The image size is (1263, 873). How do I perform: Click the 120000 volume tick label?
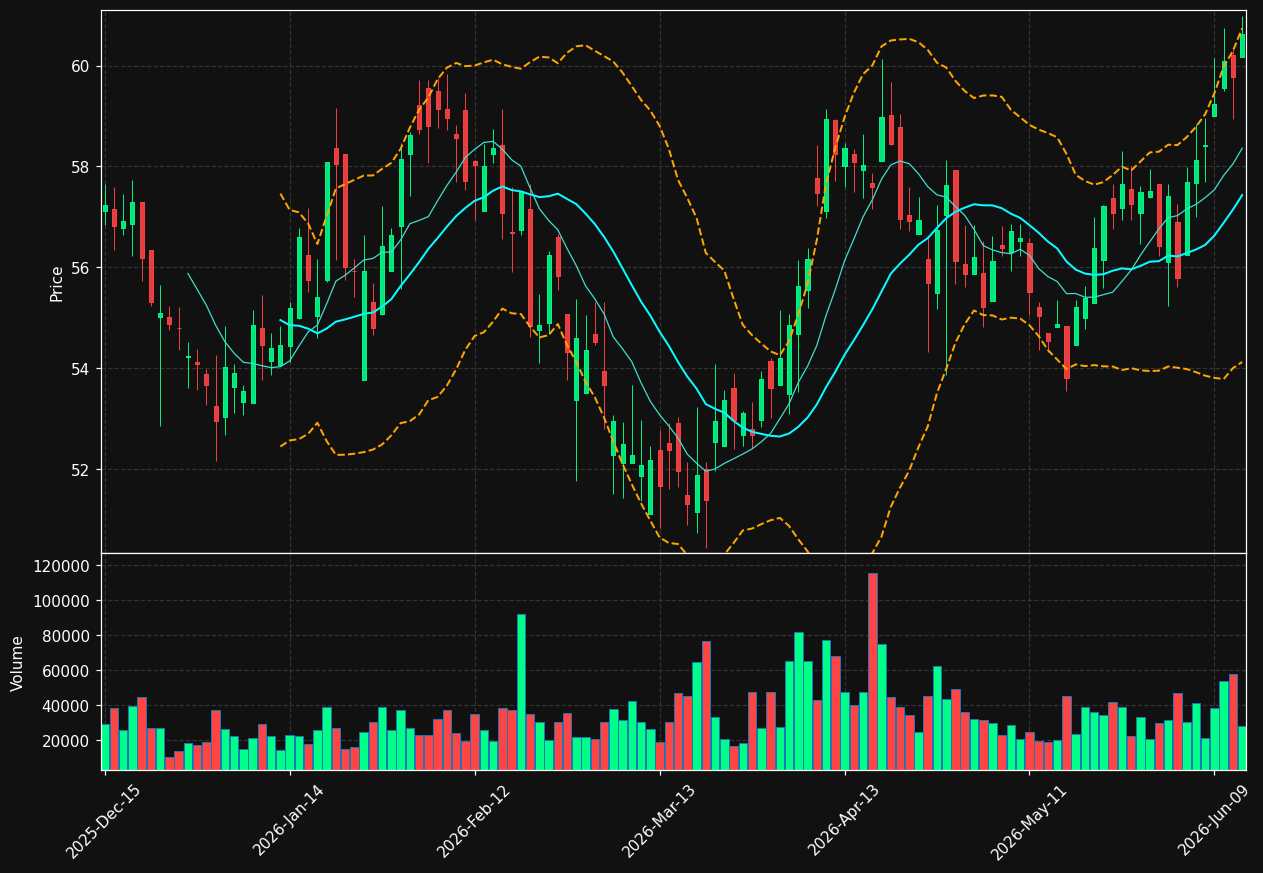point(62,566)
